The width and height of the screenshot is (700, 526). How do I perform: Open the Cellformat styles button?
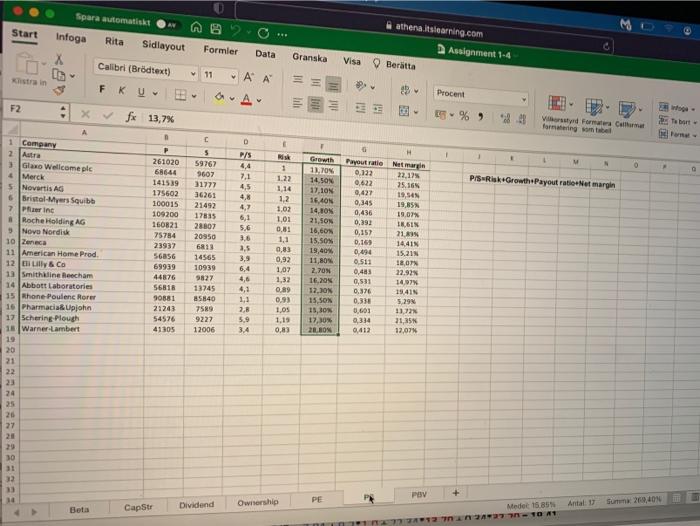pyautogui.click(x=629, y=116)
